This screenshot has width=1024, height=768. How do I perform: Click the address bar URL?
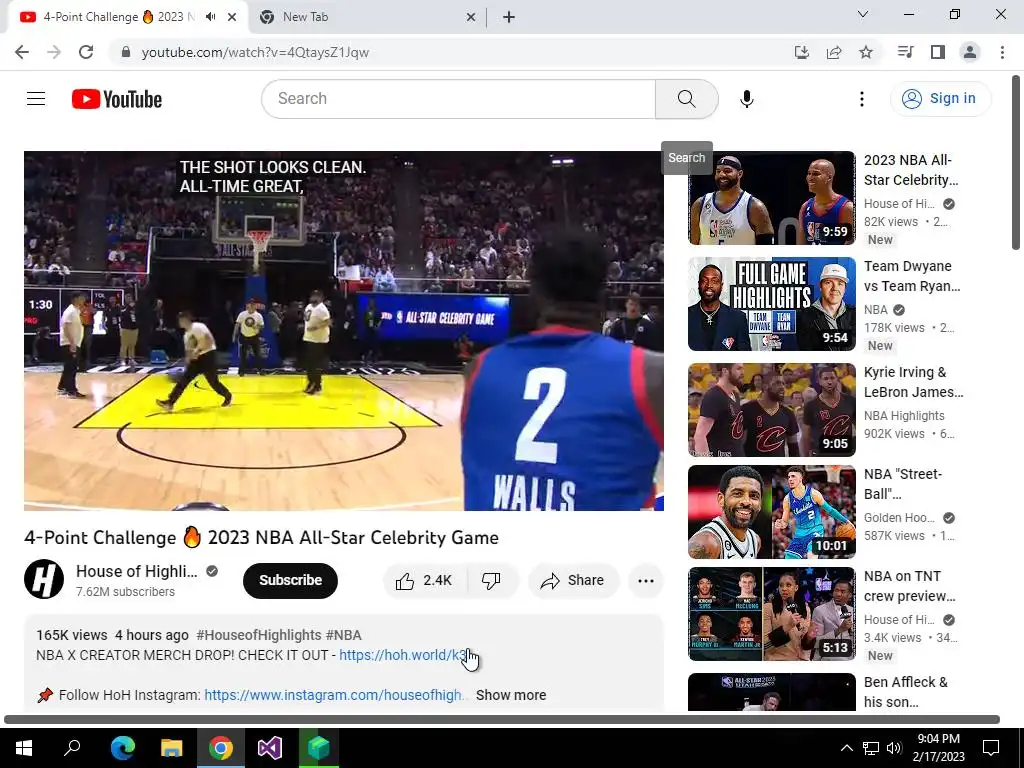point(255,52)
